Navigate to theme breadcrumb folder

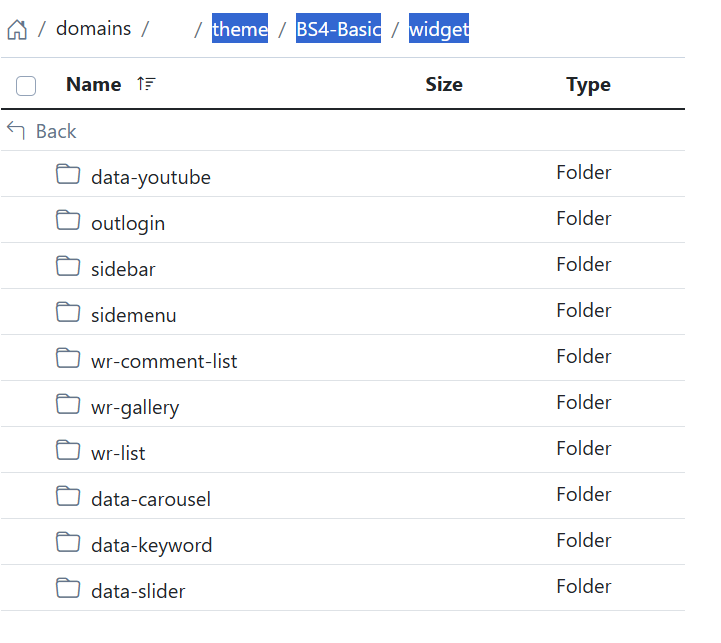coord(240,30)
